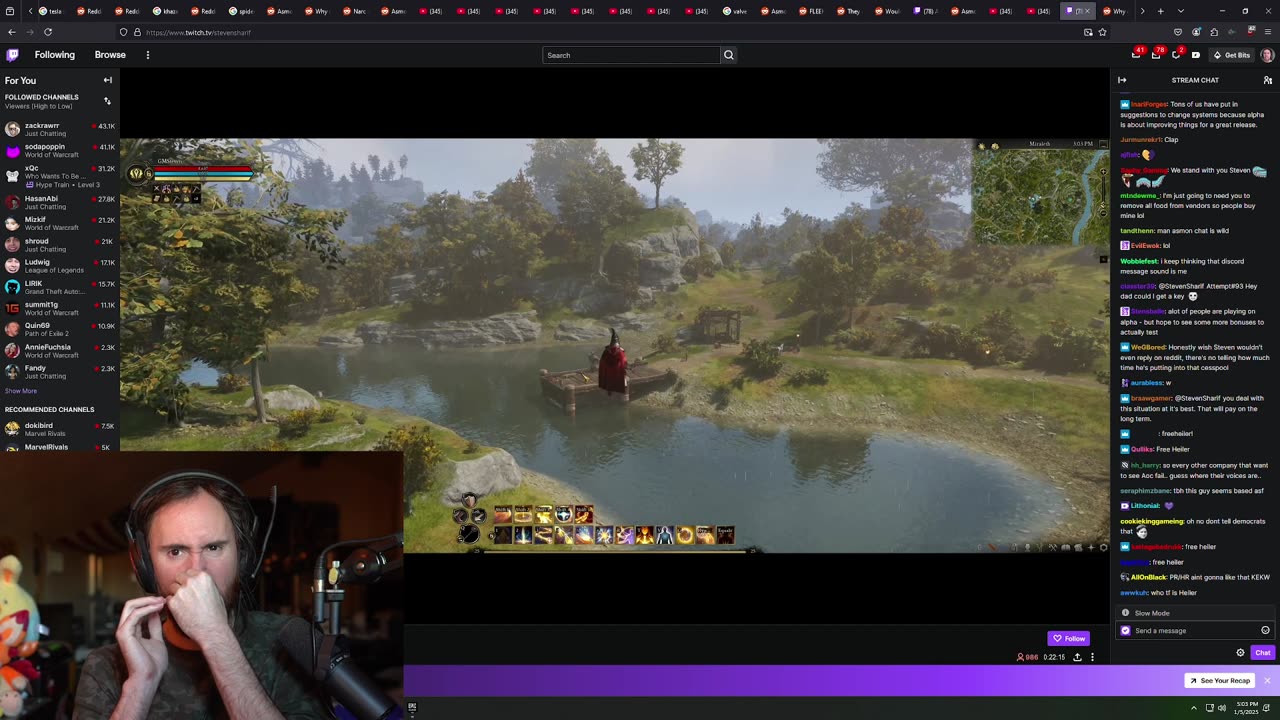The height and width of the screenshot is (720, 1280).
Task: Open the taskbar clock showing 5:03 PM
Action: point(1246,708)
